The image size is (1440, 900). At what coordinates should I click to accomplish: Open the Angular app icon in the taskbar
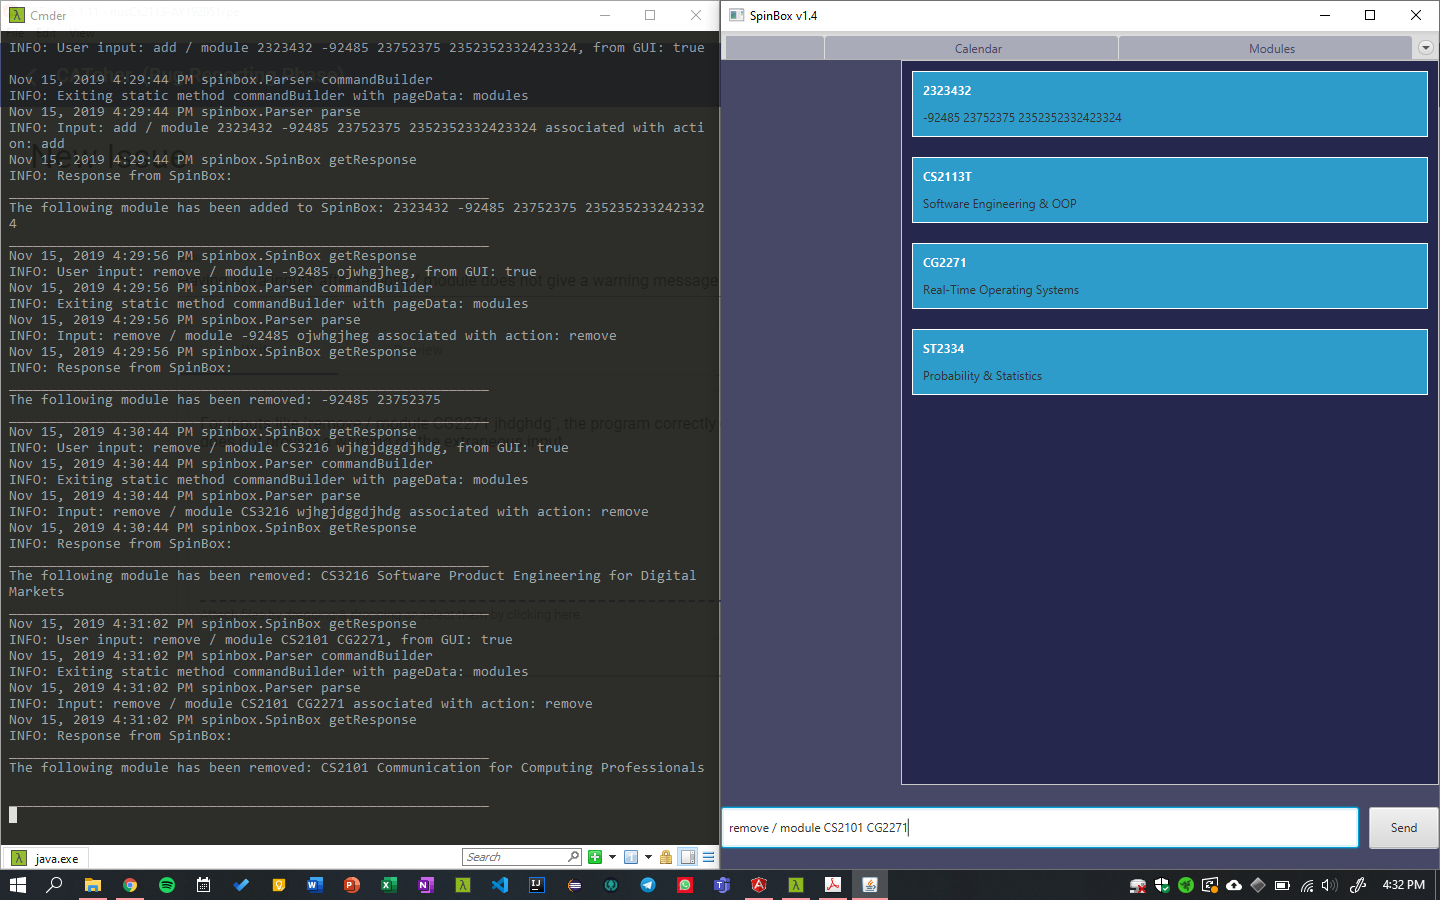pyautogui.click(x=759, y=885)
